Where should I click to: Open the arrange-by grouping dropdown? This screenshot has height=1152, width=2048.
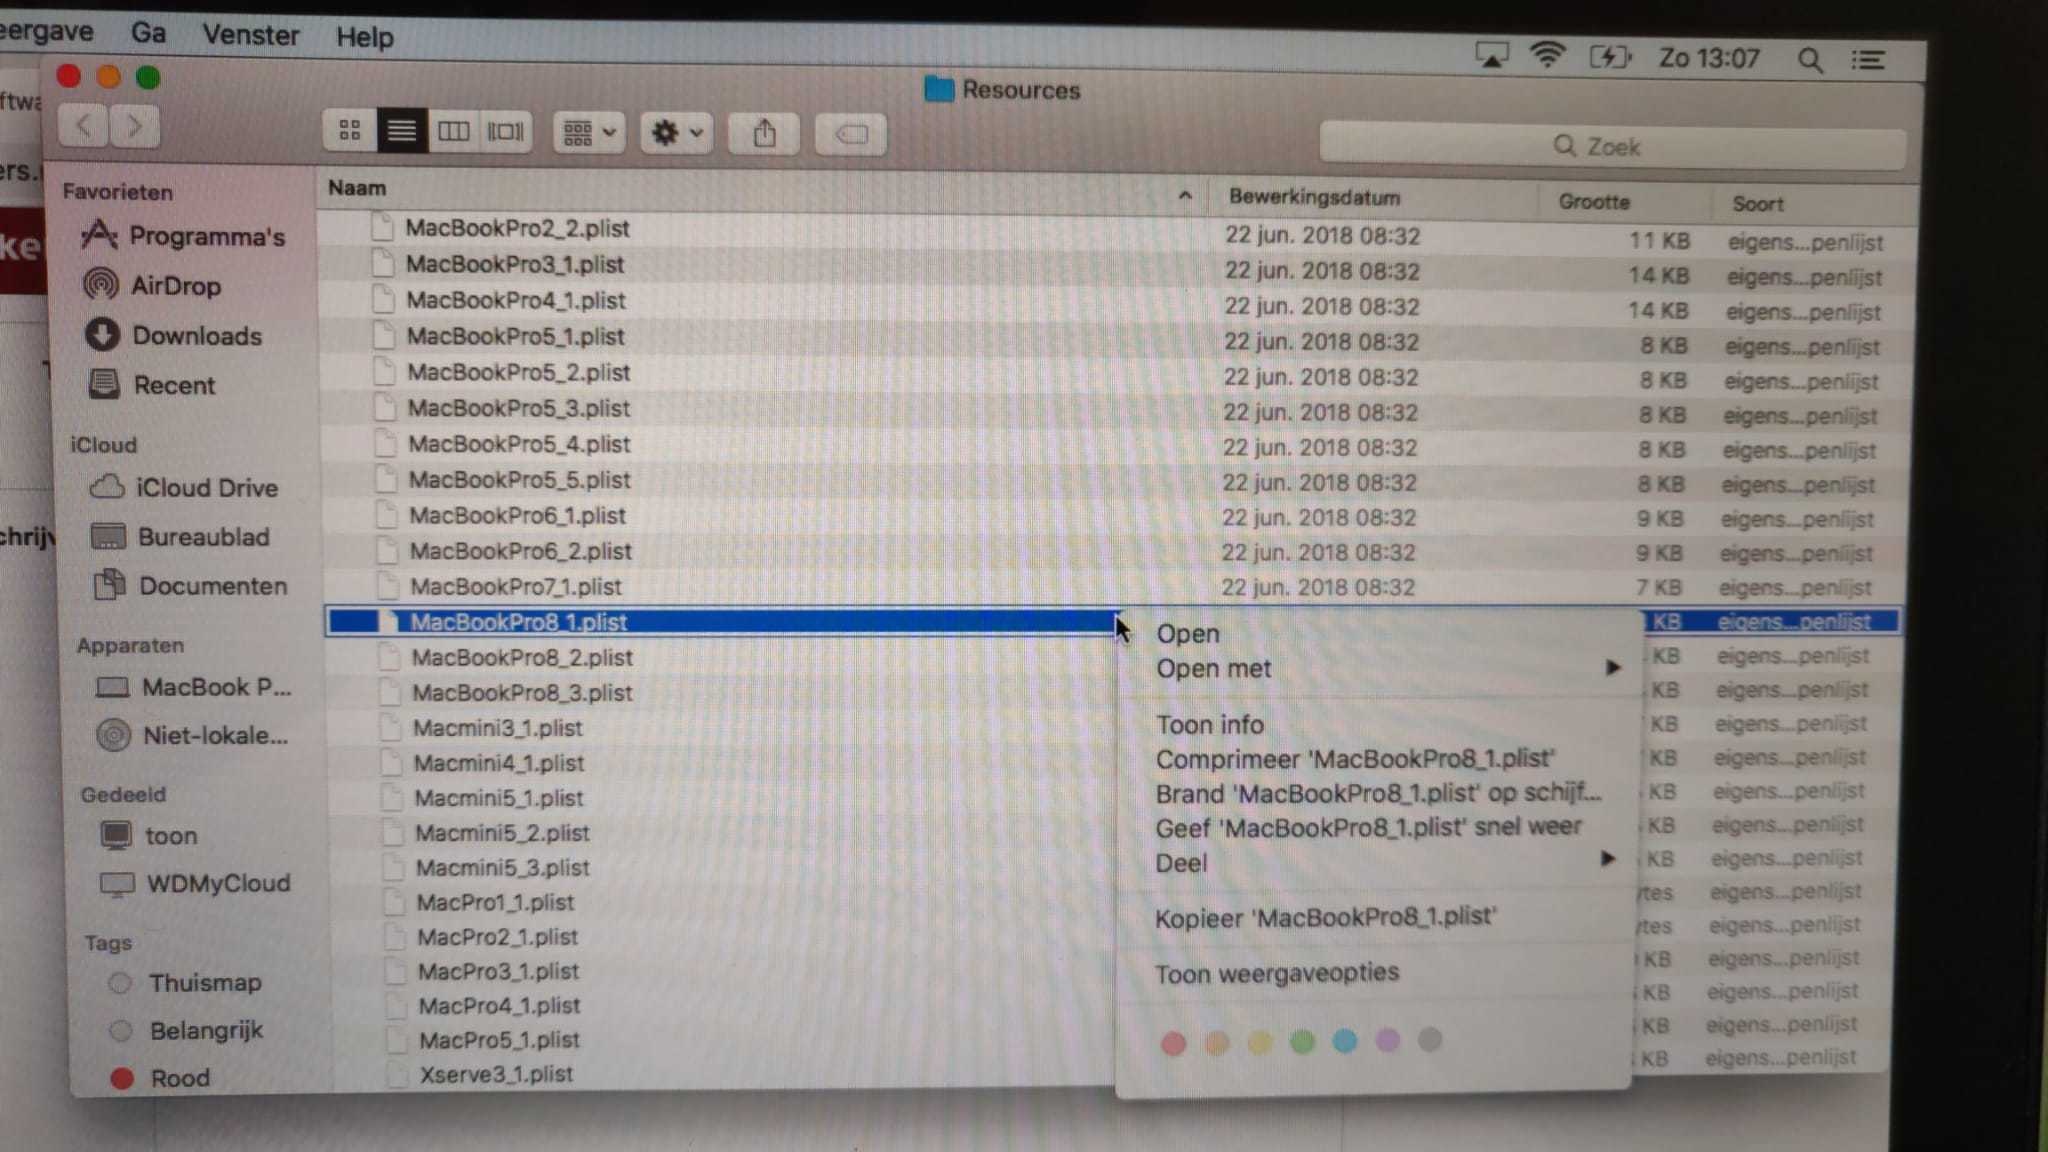[589, 132]
